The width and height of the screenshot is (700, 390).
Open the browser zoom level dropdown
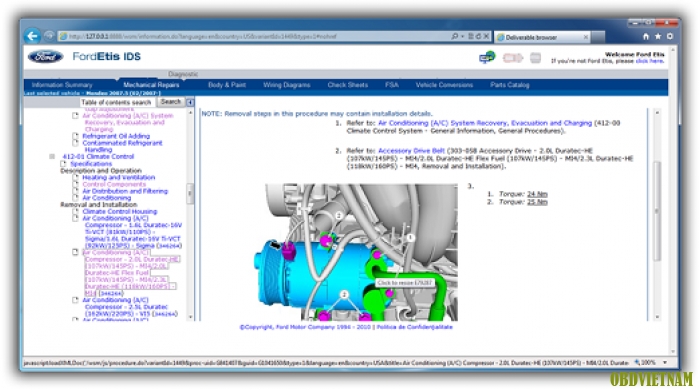[665, 362]
